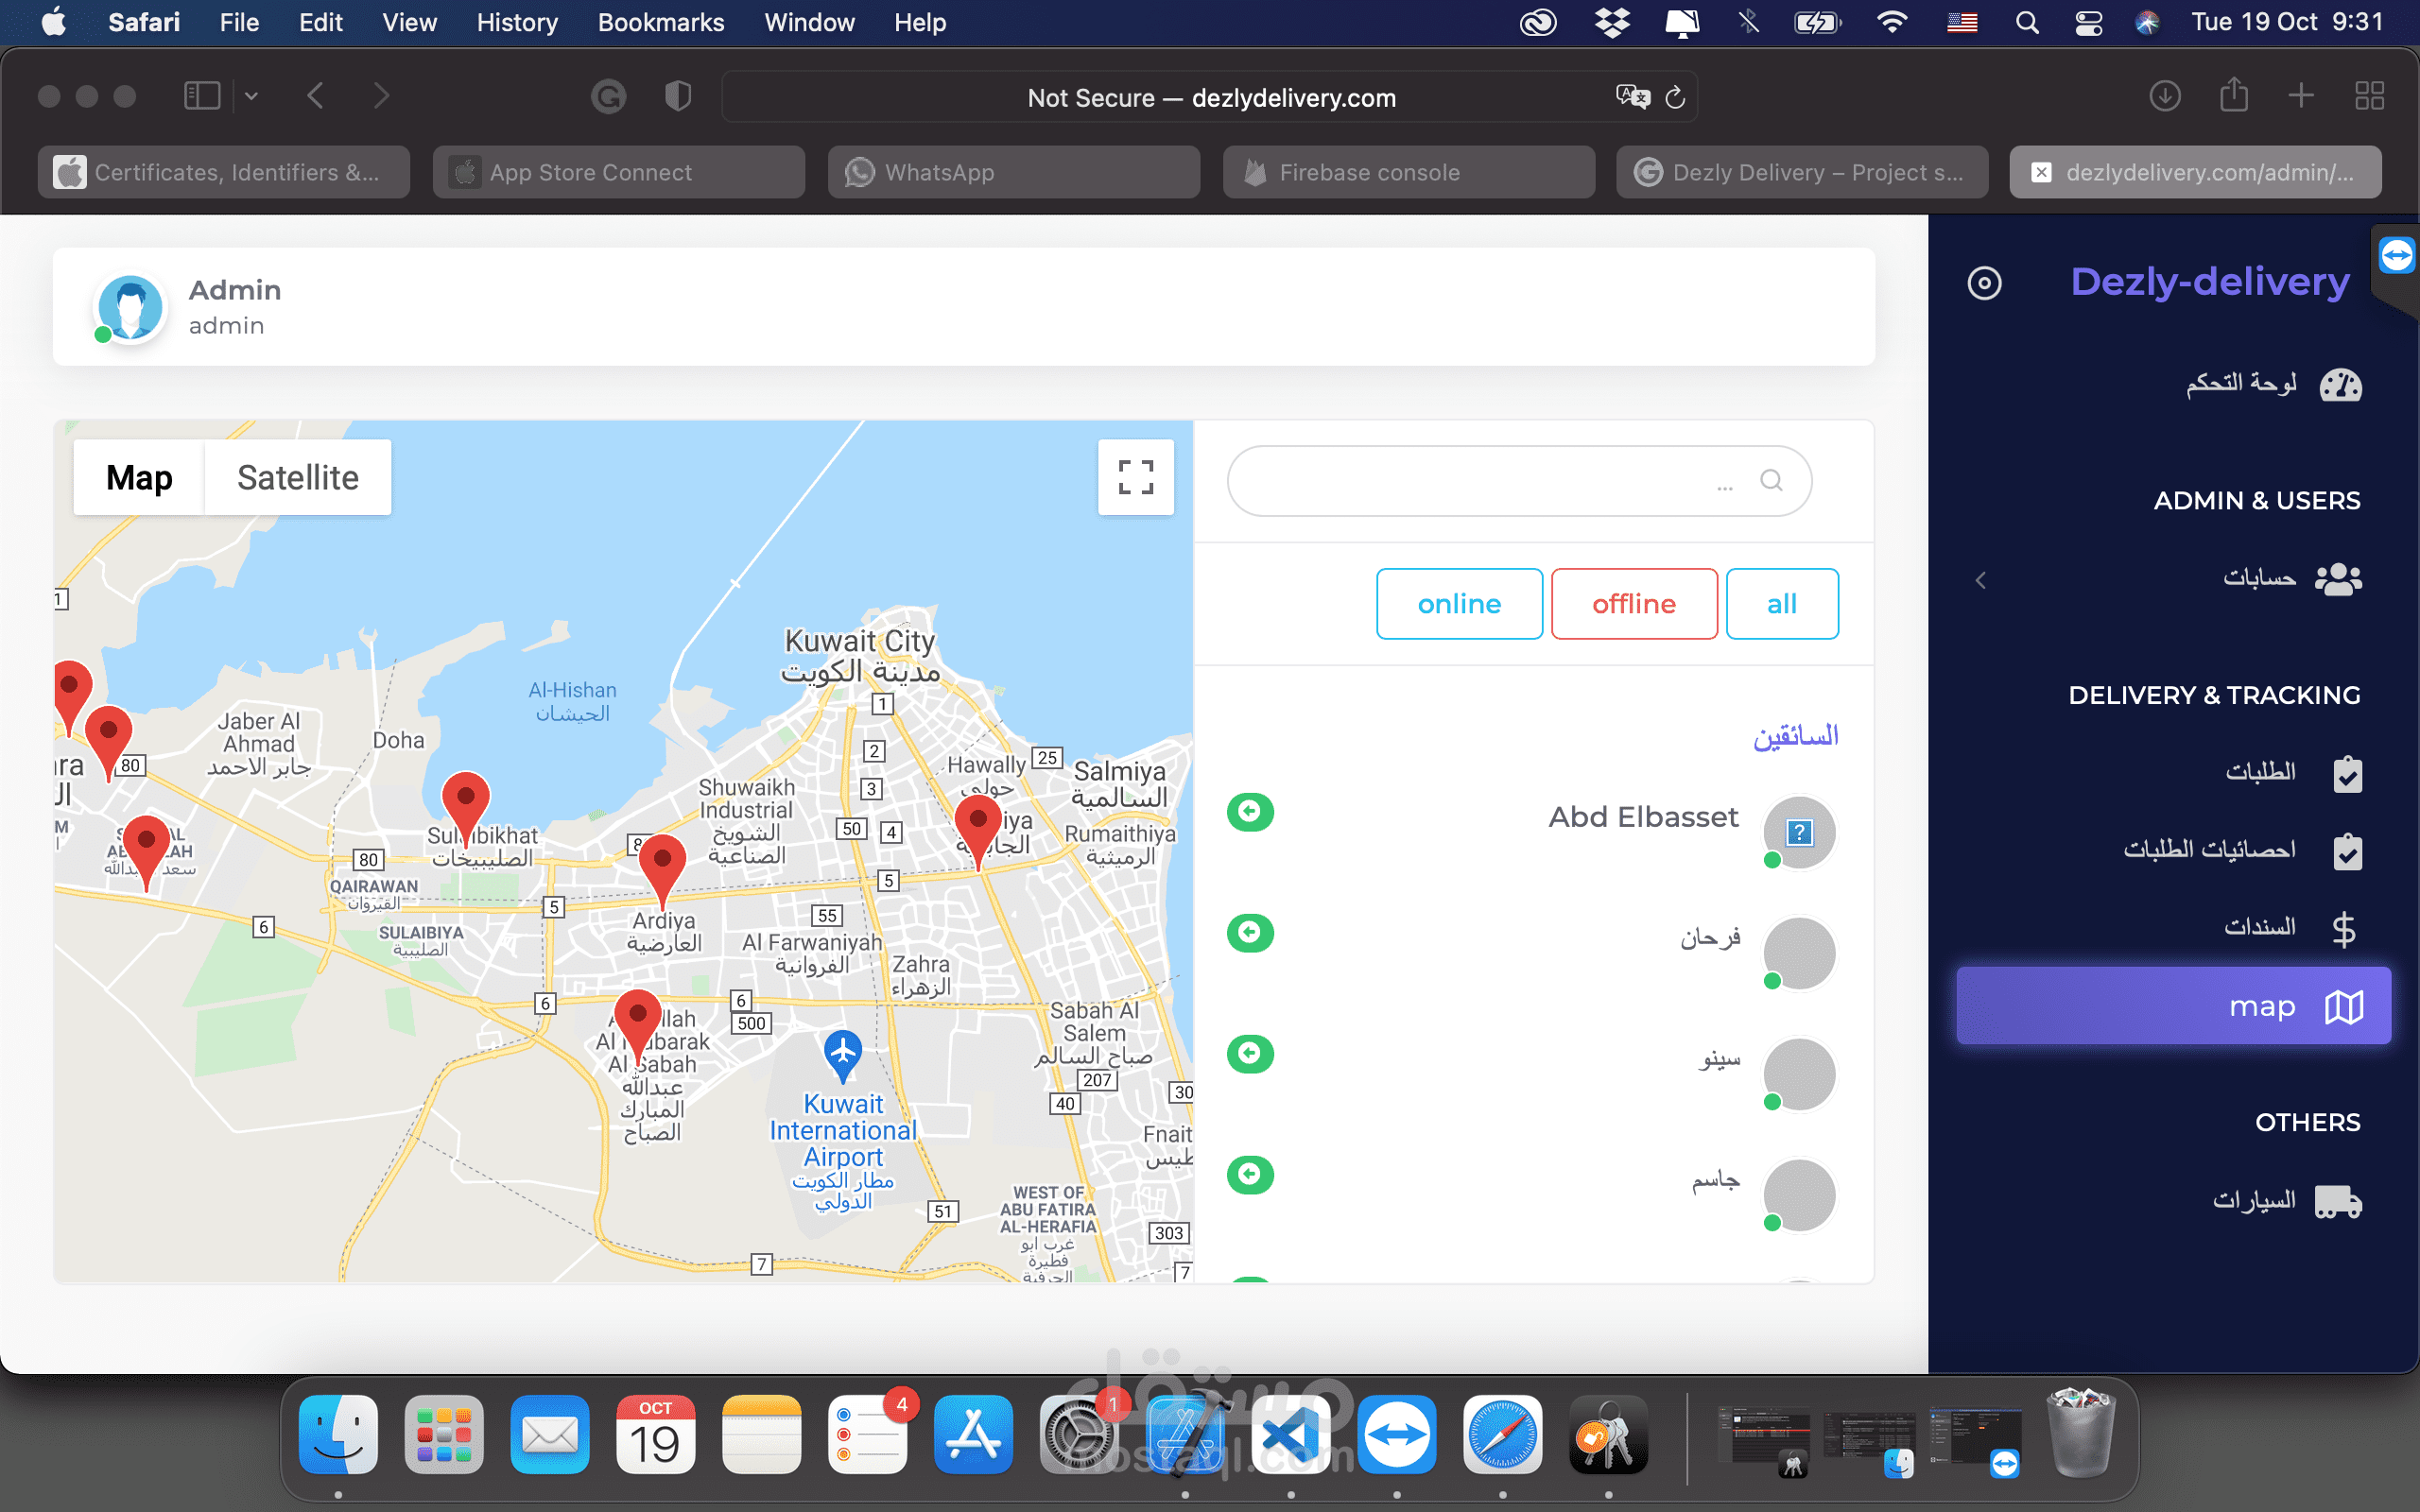
Task: Click the Admin profile avatar
Action: pos(130,307)
